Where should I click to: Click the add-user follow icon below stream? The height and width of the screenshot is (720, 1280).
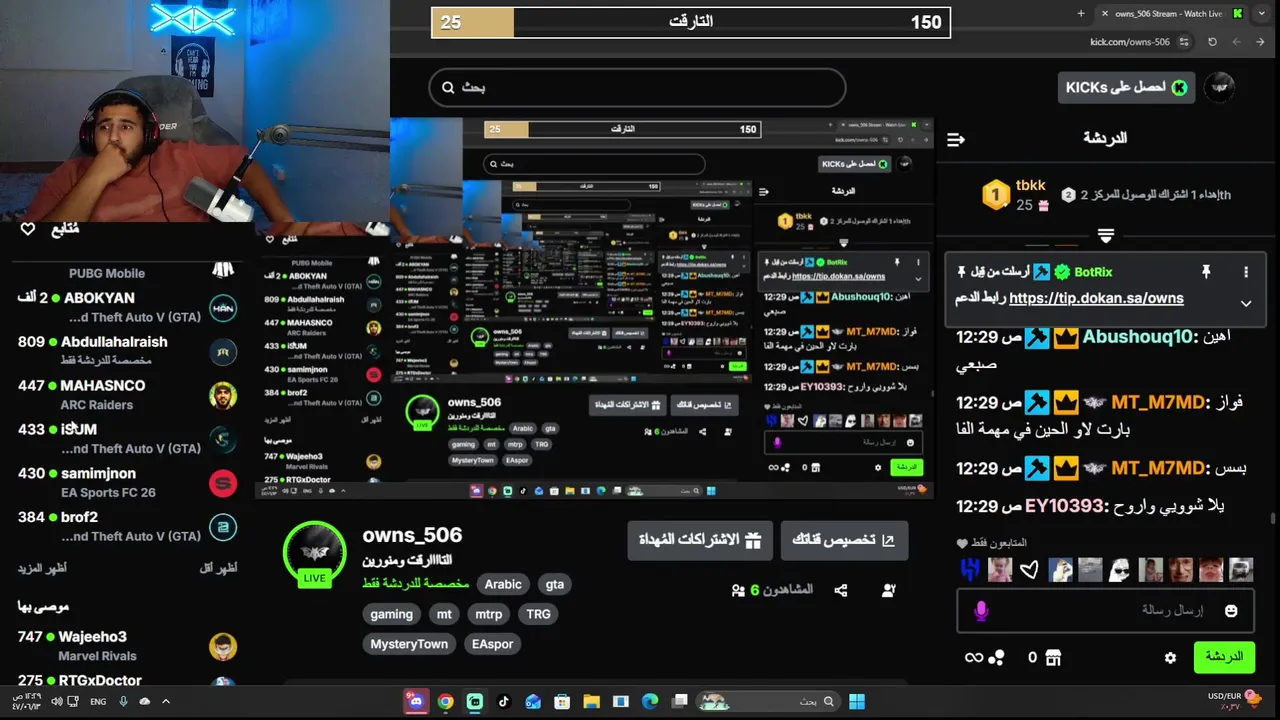point(889,591)
